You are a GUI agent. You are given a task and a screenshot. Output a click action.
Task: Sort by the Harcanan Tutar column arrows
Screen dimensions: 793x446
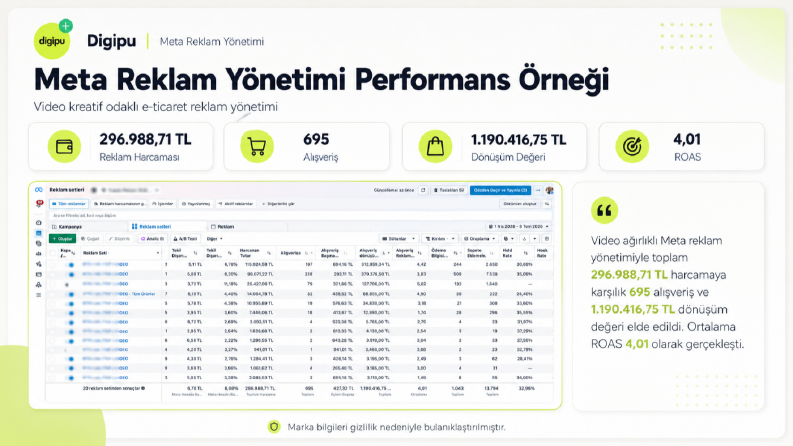tap(269, 253)
